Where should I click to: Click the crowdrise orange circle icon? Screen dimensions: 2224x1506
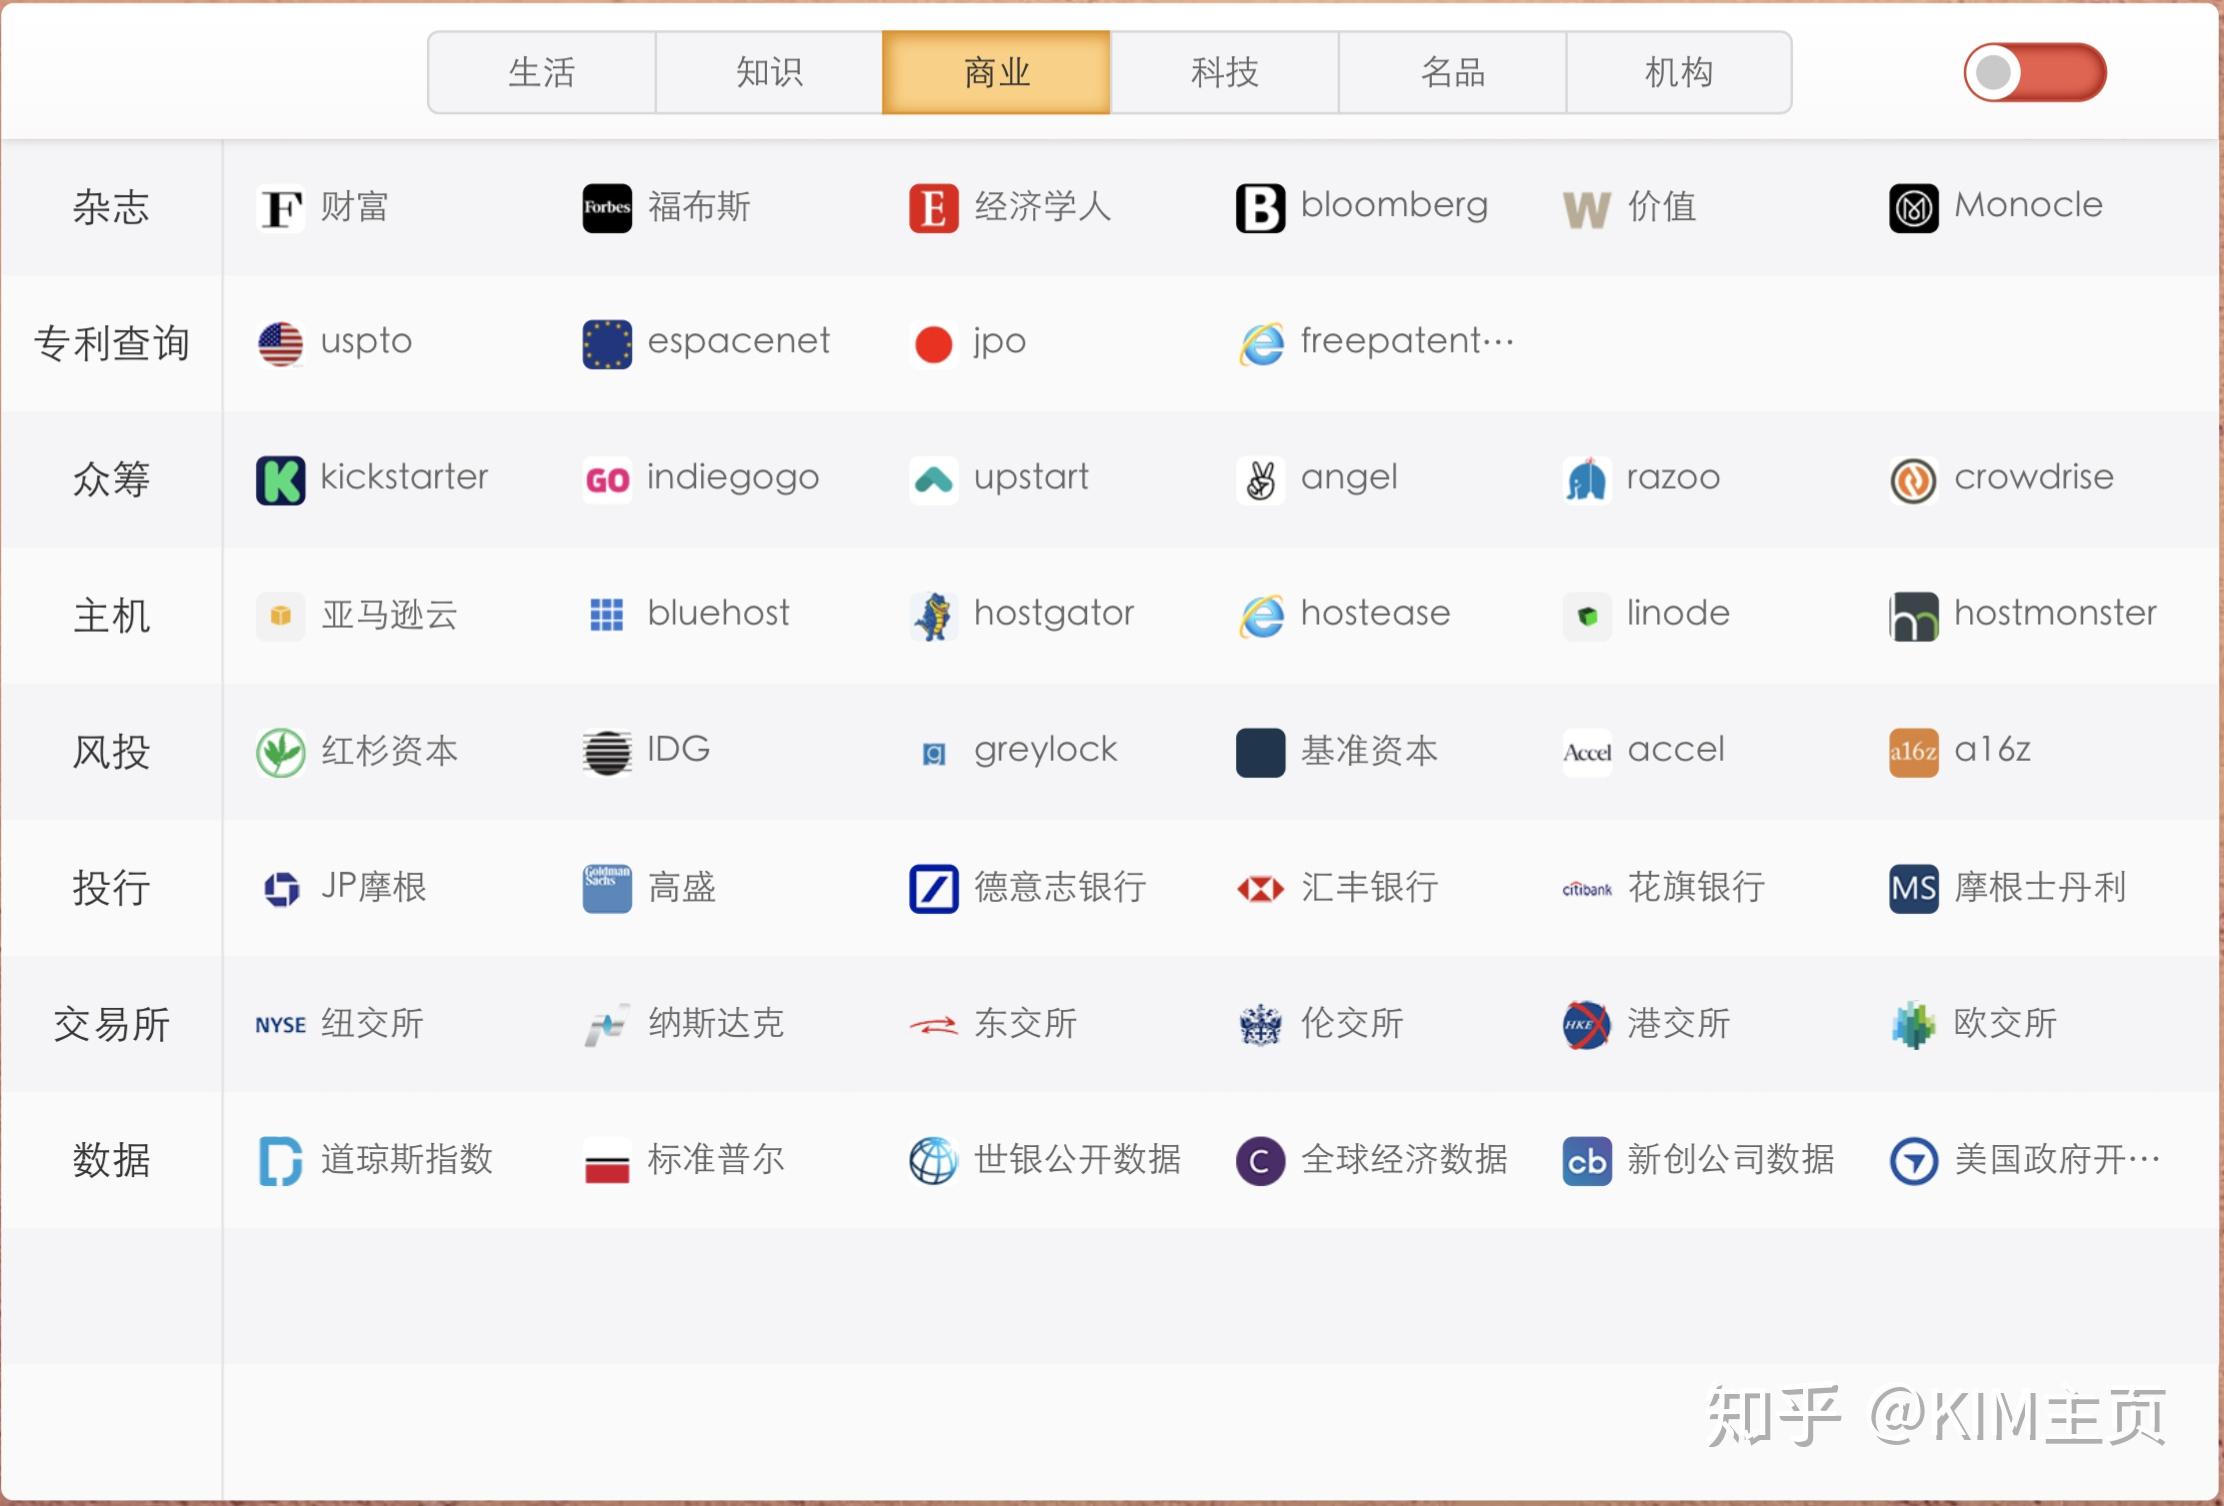point(1914,480)
